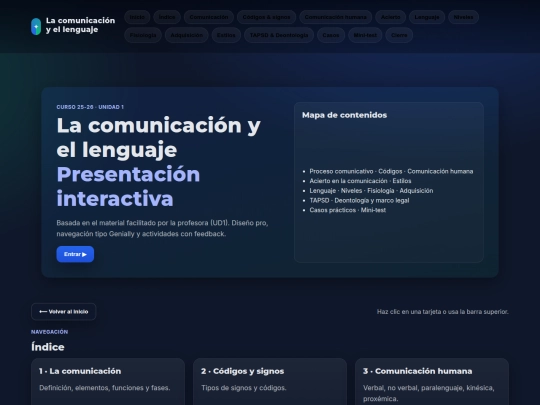Go to the Cierre nav pill
The image size is (540, 405).
tap(399, 35)
